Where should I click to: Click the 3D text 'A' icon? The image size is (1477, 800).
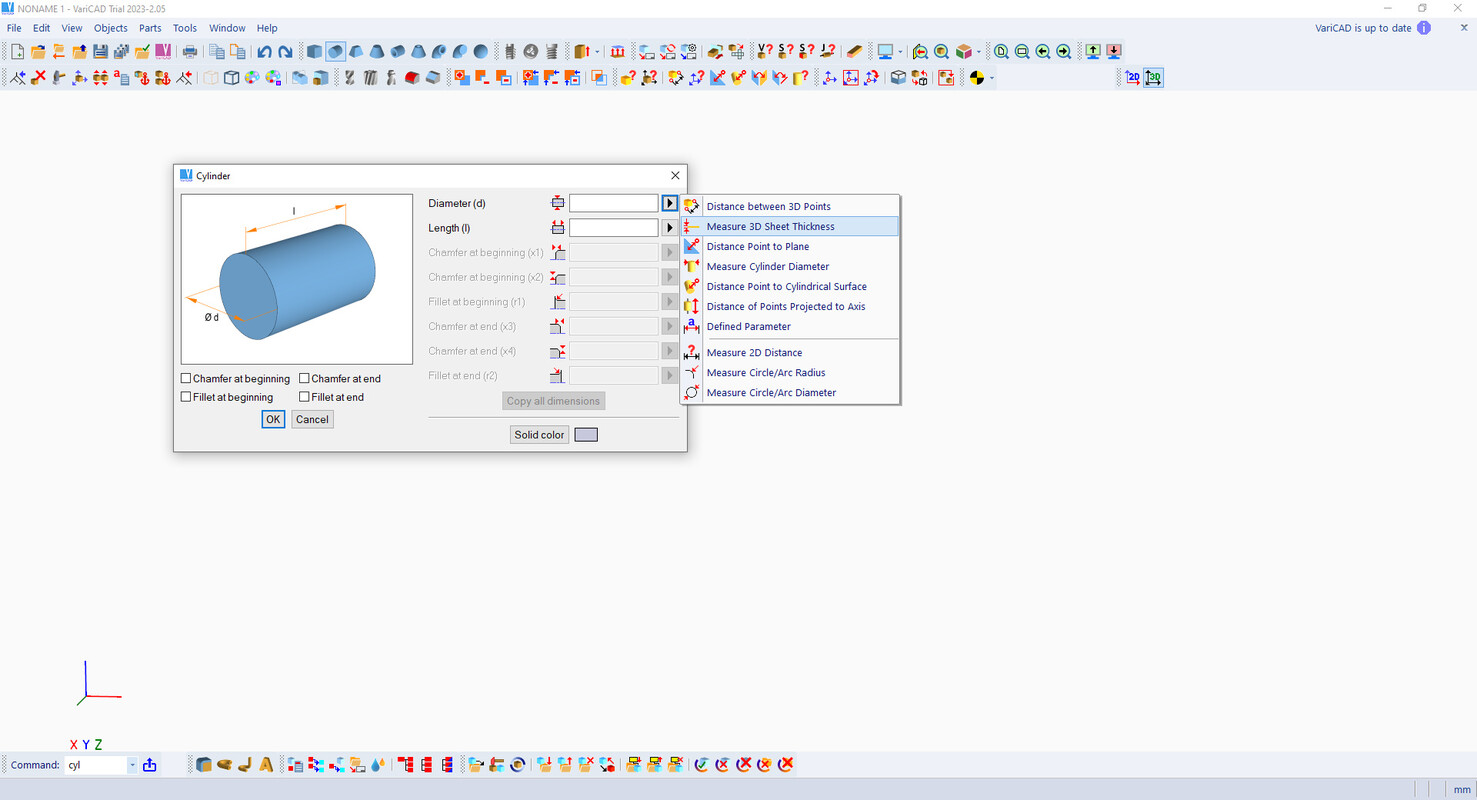click(266, 764)
